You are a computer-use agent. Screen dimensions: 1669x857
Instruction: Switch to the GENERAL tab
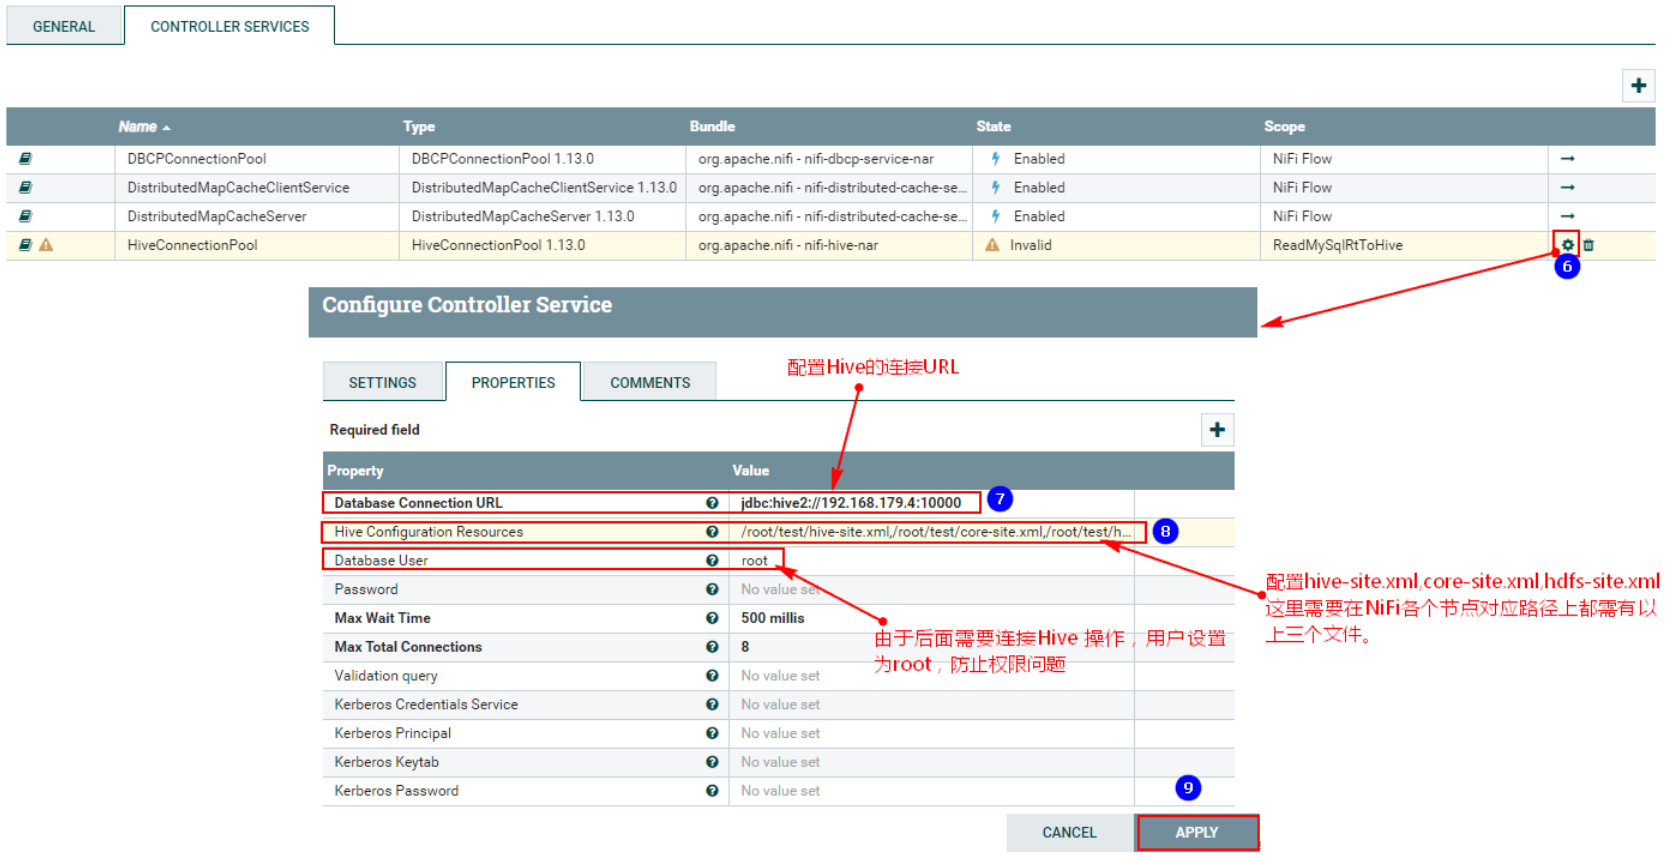tap(64, 26)
